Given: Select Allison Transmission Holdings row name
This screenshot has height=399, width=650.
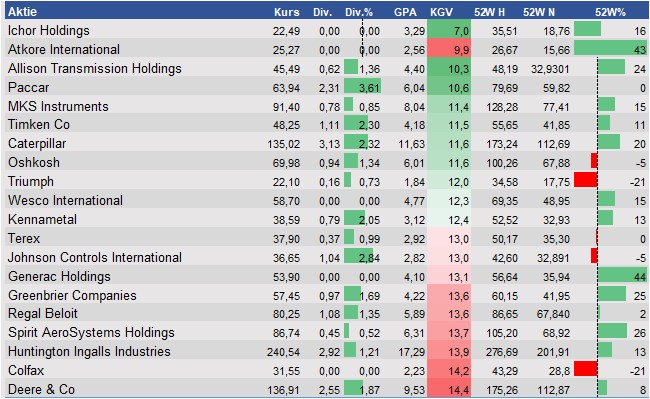Looking at the screenshot, I should pyautogui.click(x=95, y=68).
